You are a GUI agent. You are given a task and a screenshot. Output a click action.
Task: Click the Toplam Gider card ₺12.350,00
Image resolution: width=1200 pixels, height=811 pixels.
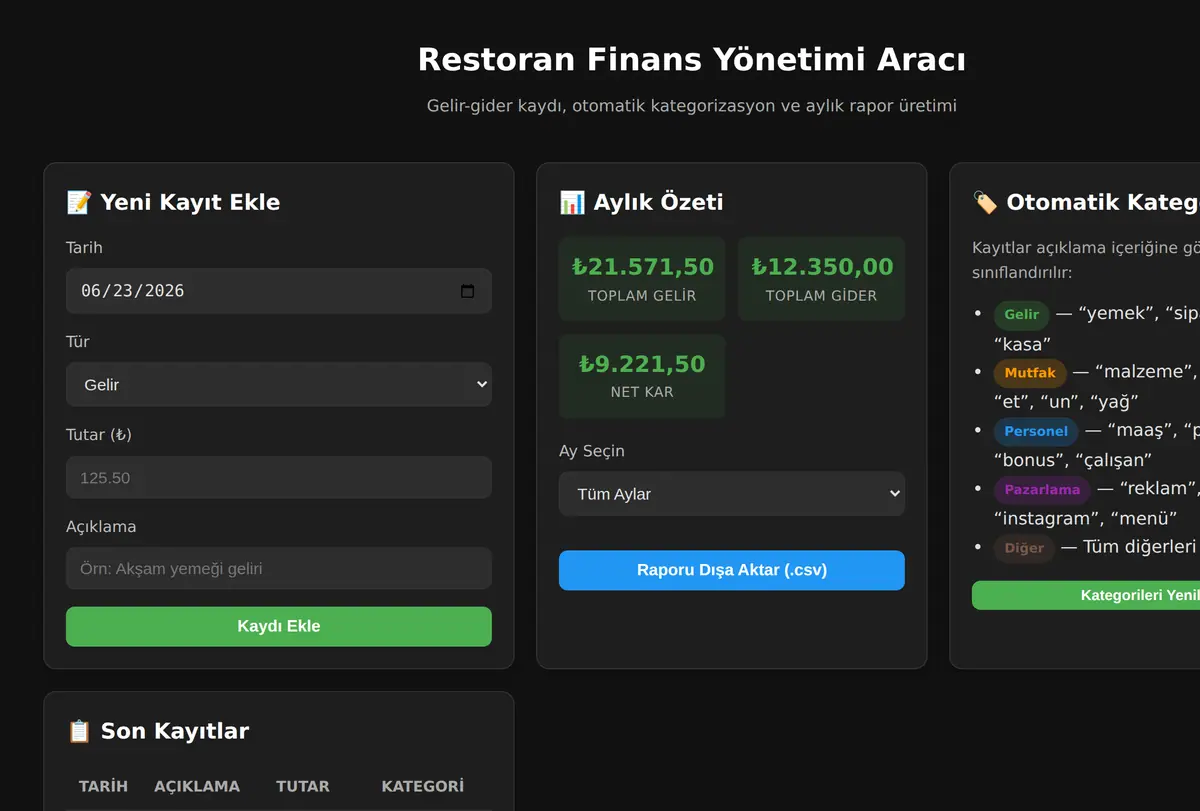[x=821, y=279]
